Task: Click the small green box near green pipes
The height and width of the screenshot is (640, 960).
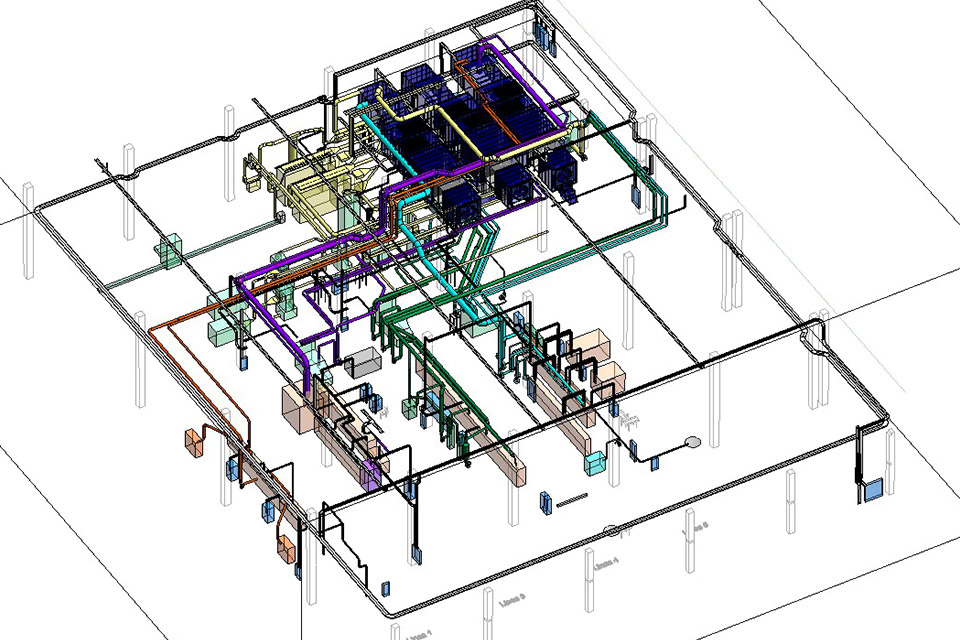Action: tap(410, 408)
